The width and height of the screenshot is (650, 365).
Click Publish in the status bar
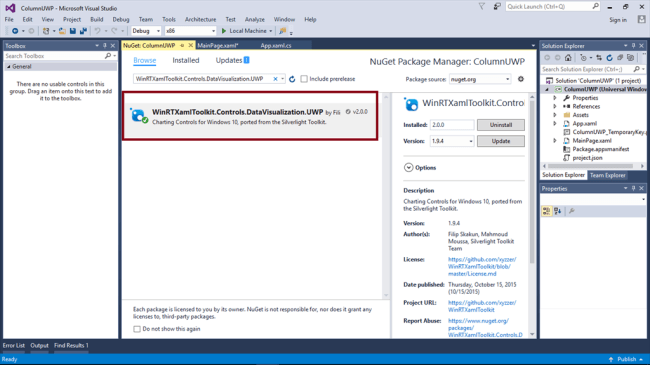[626, 359]
